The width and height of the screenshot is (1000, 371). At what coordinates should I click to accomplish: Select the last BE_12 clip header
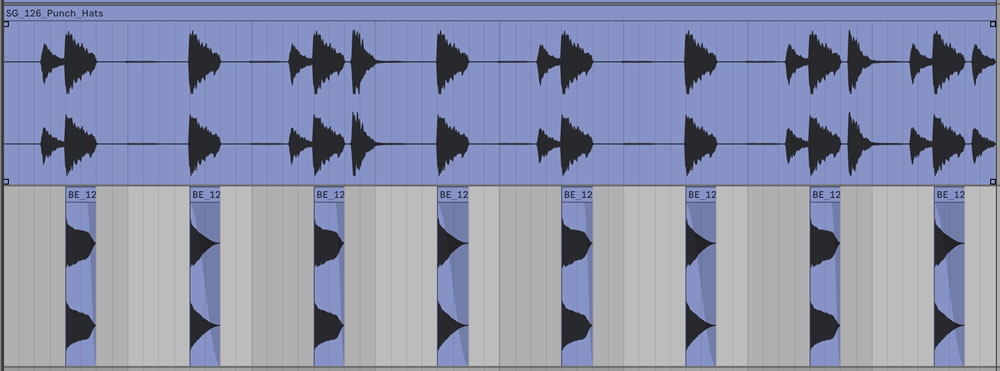pyautogui.click(x=950, y=194)
